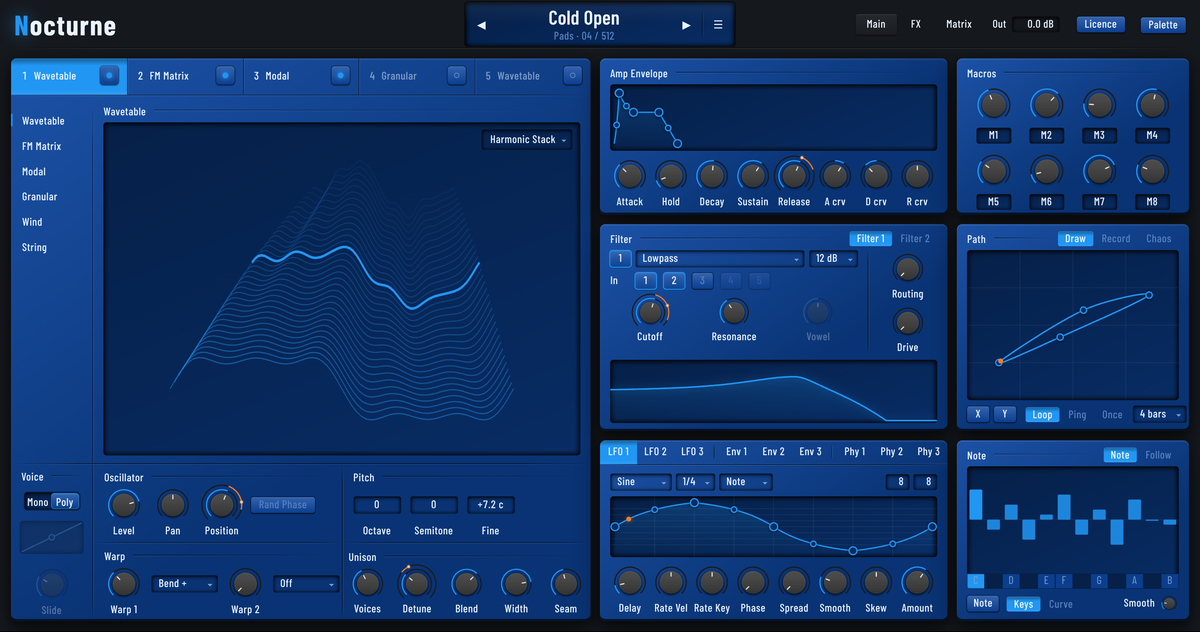Screen dimensions: 1200x632
Task: Change the 12 dB filter slope dropdown
Action: click(x=834, y=259)
